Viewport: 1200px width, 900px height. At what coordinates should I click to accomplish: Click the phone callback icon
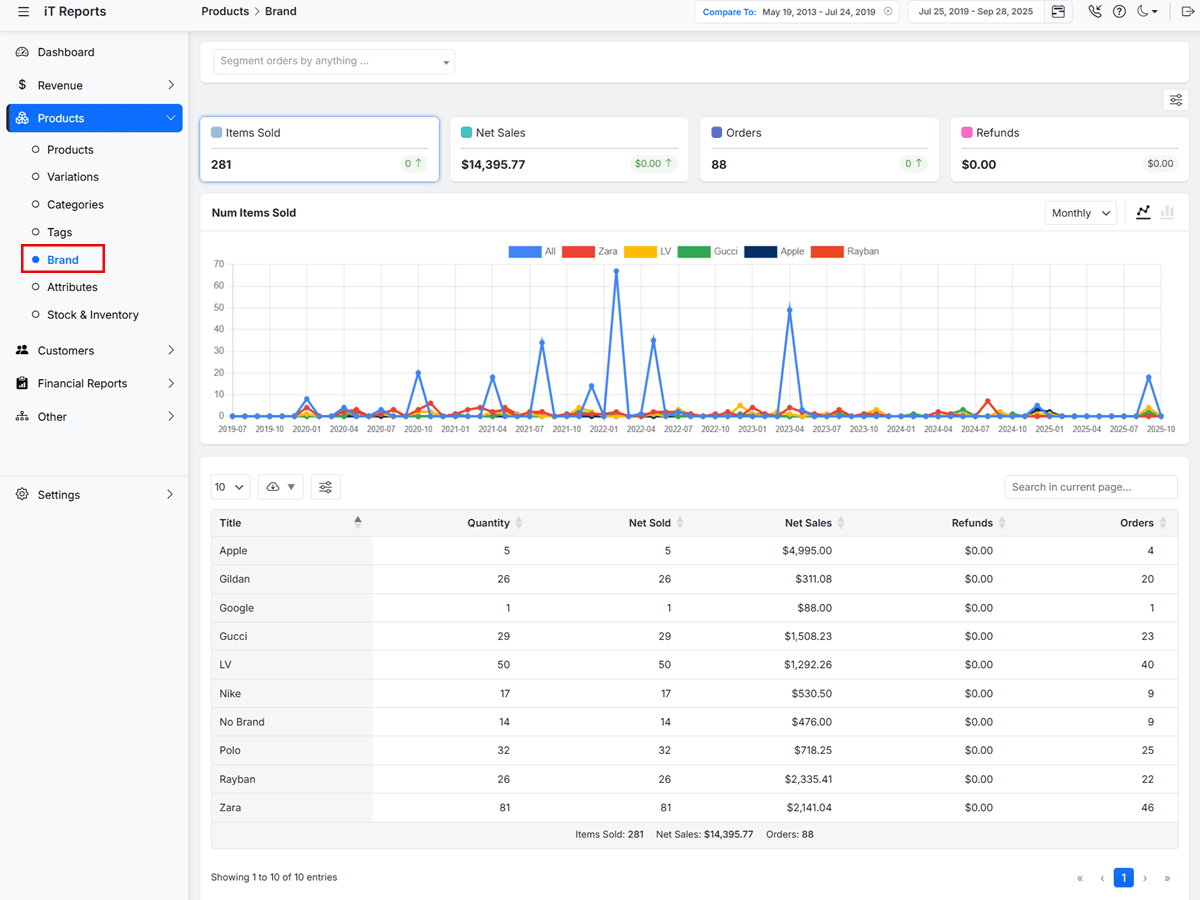coord(1095,12)
